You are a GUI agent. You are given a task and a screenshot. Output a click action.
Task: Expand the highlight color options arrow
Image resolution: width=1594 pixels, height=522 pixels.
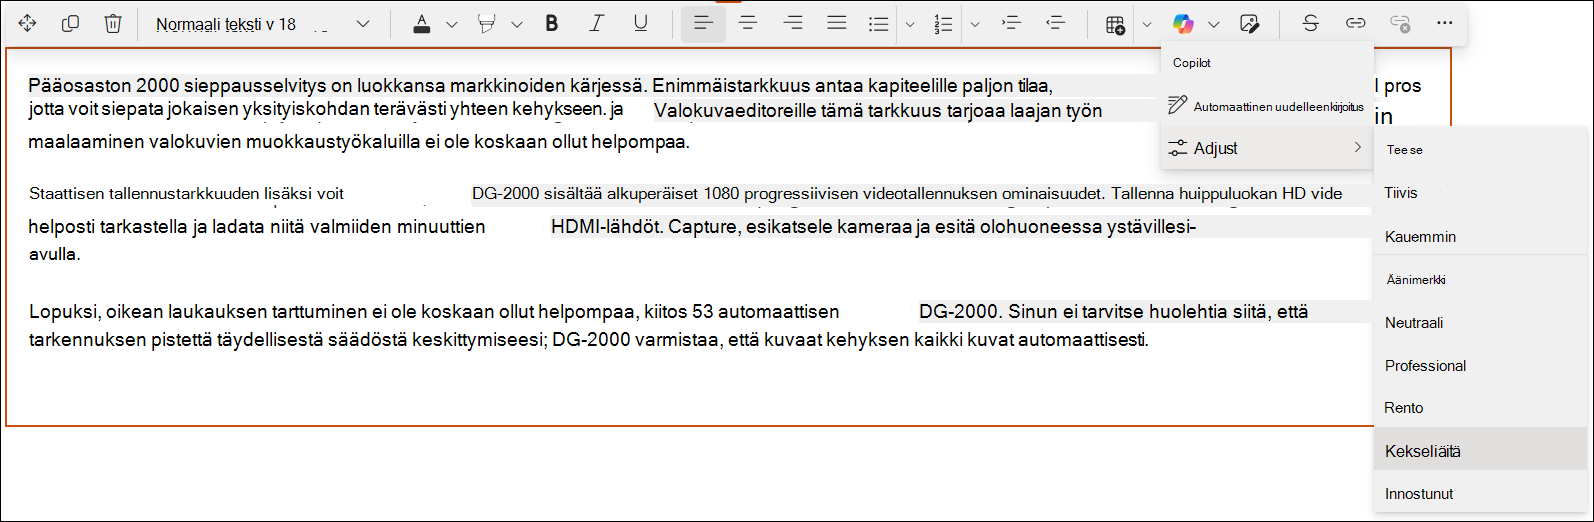[516, 24]
